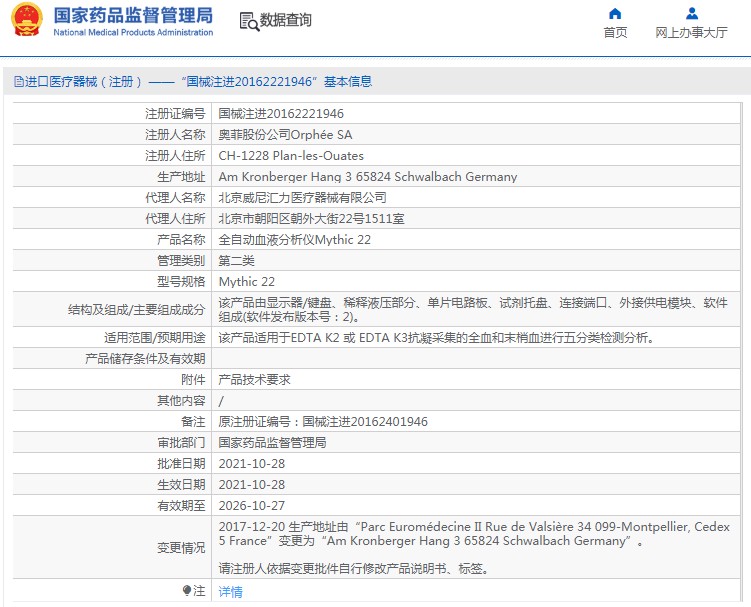Select 审批部门 value 国家药品监督管理局

[x=272, y=443]
